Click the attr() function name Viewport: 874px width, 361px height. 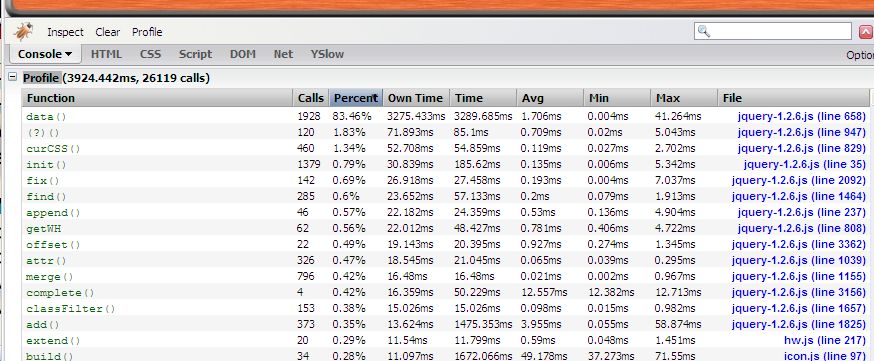(x=46, y=261)
